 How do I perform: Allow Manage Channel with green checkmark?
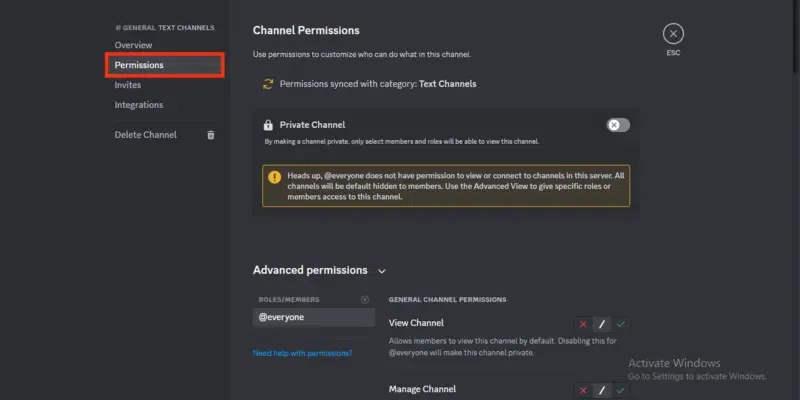coord(621,390)
